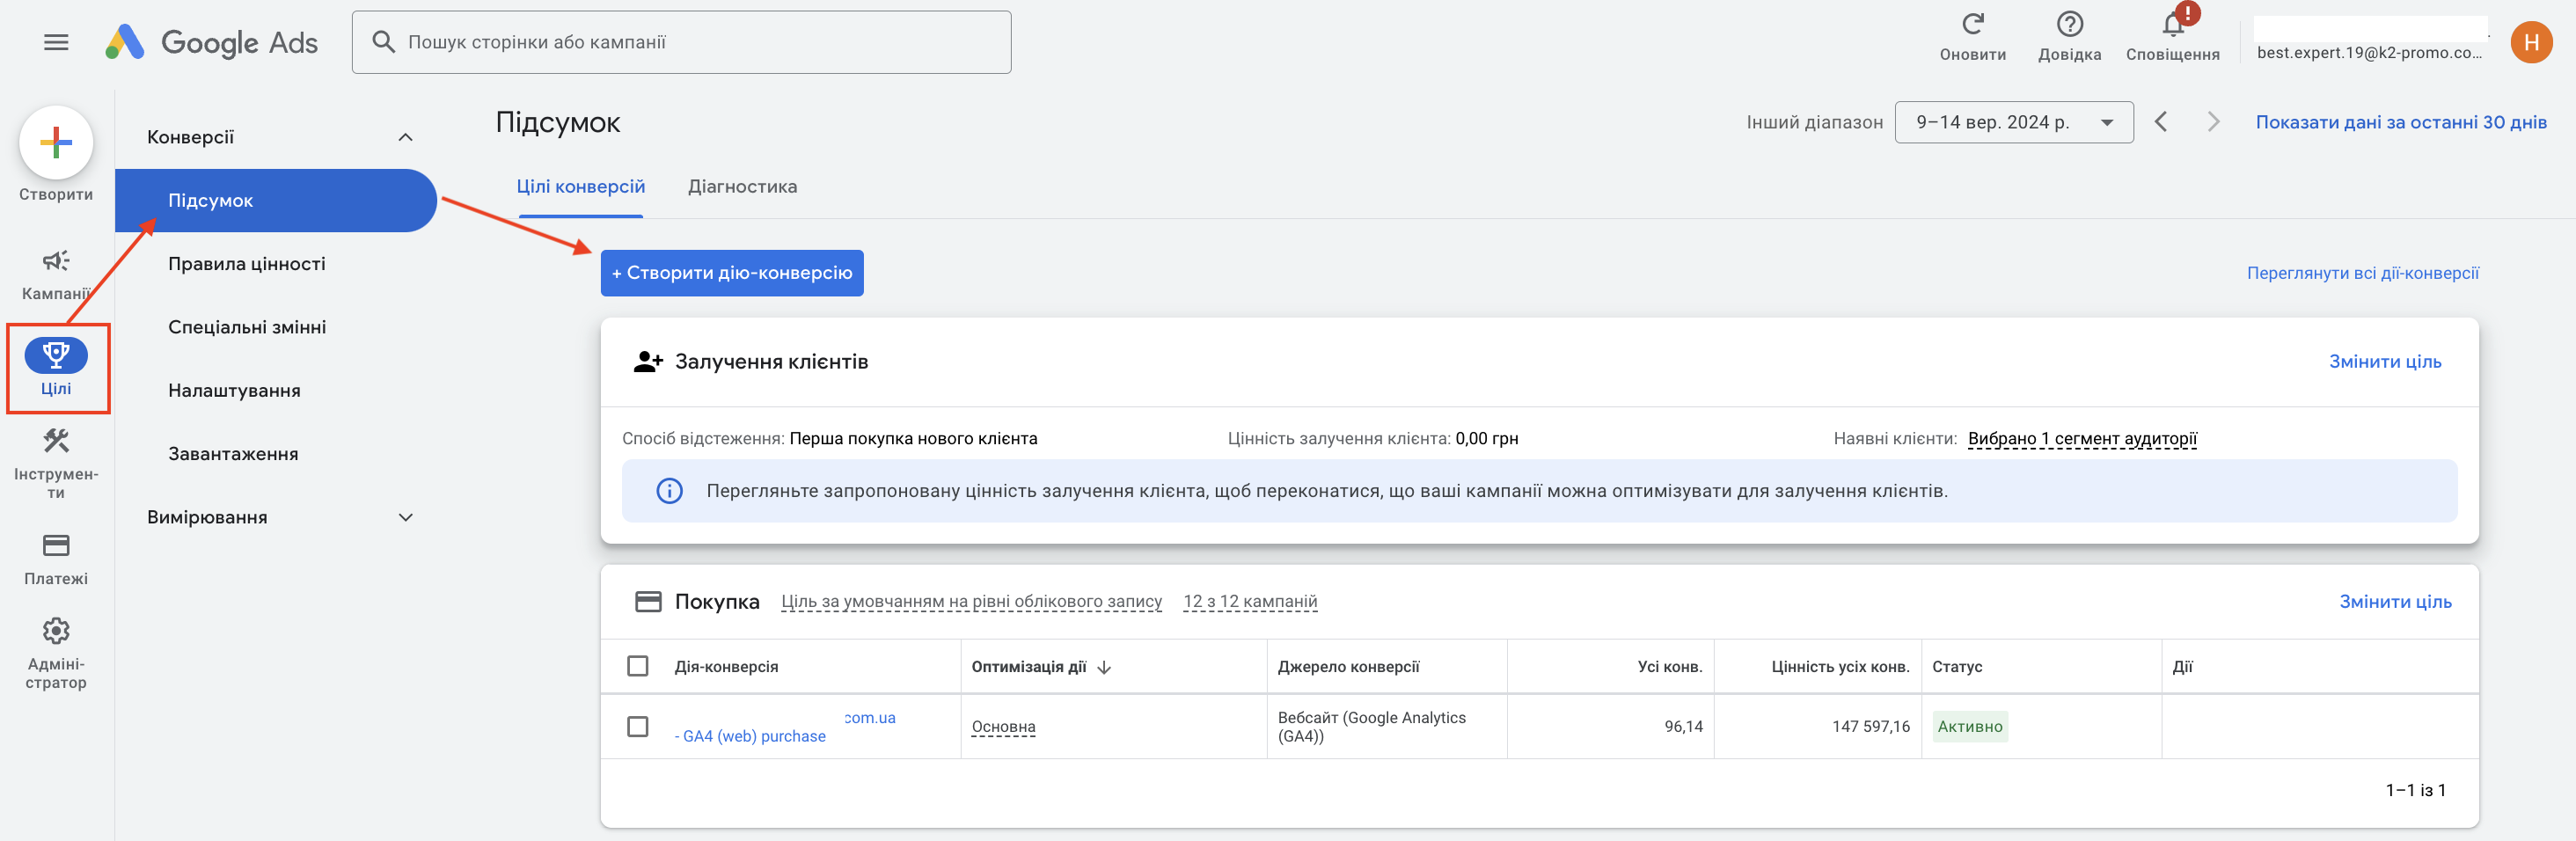This screenshot has height=841, width=2576.
Task: Open Налаштування menu item
Action: [234, 390]
